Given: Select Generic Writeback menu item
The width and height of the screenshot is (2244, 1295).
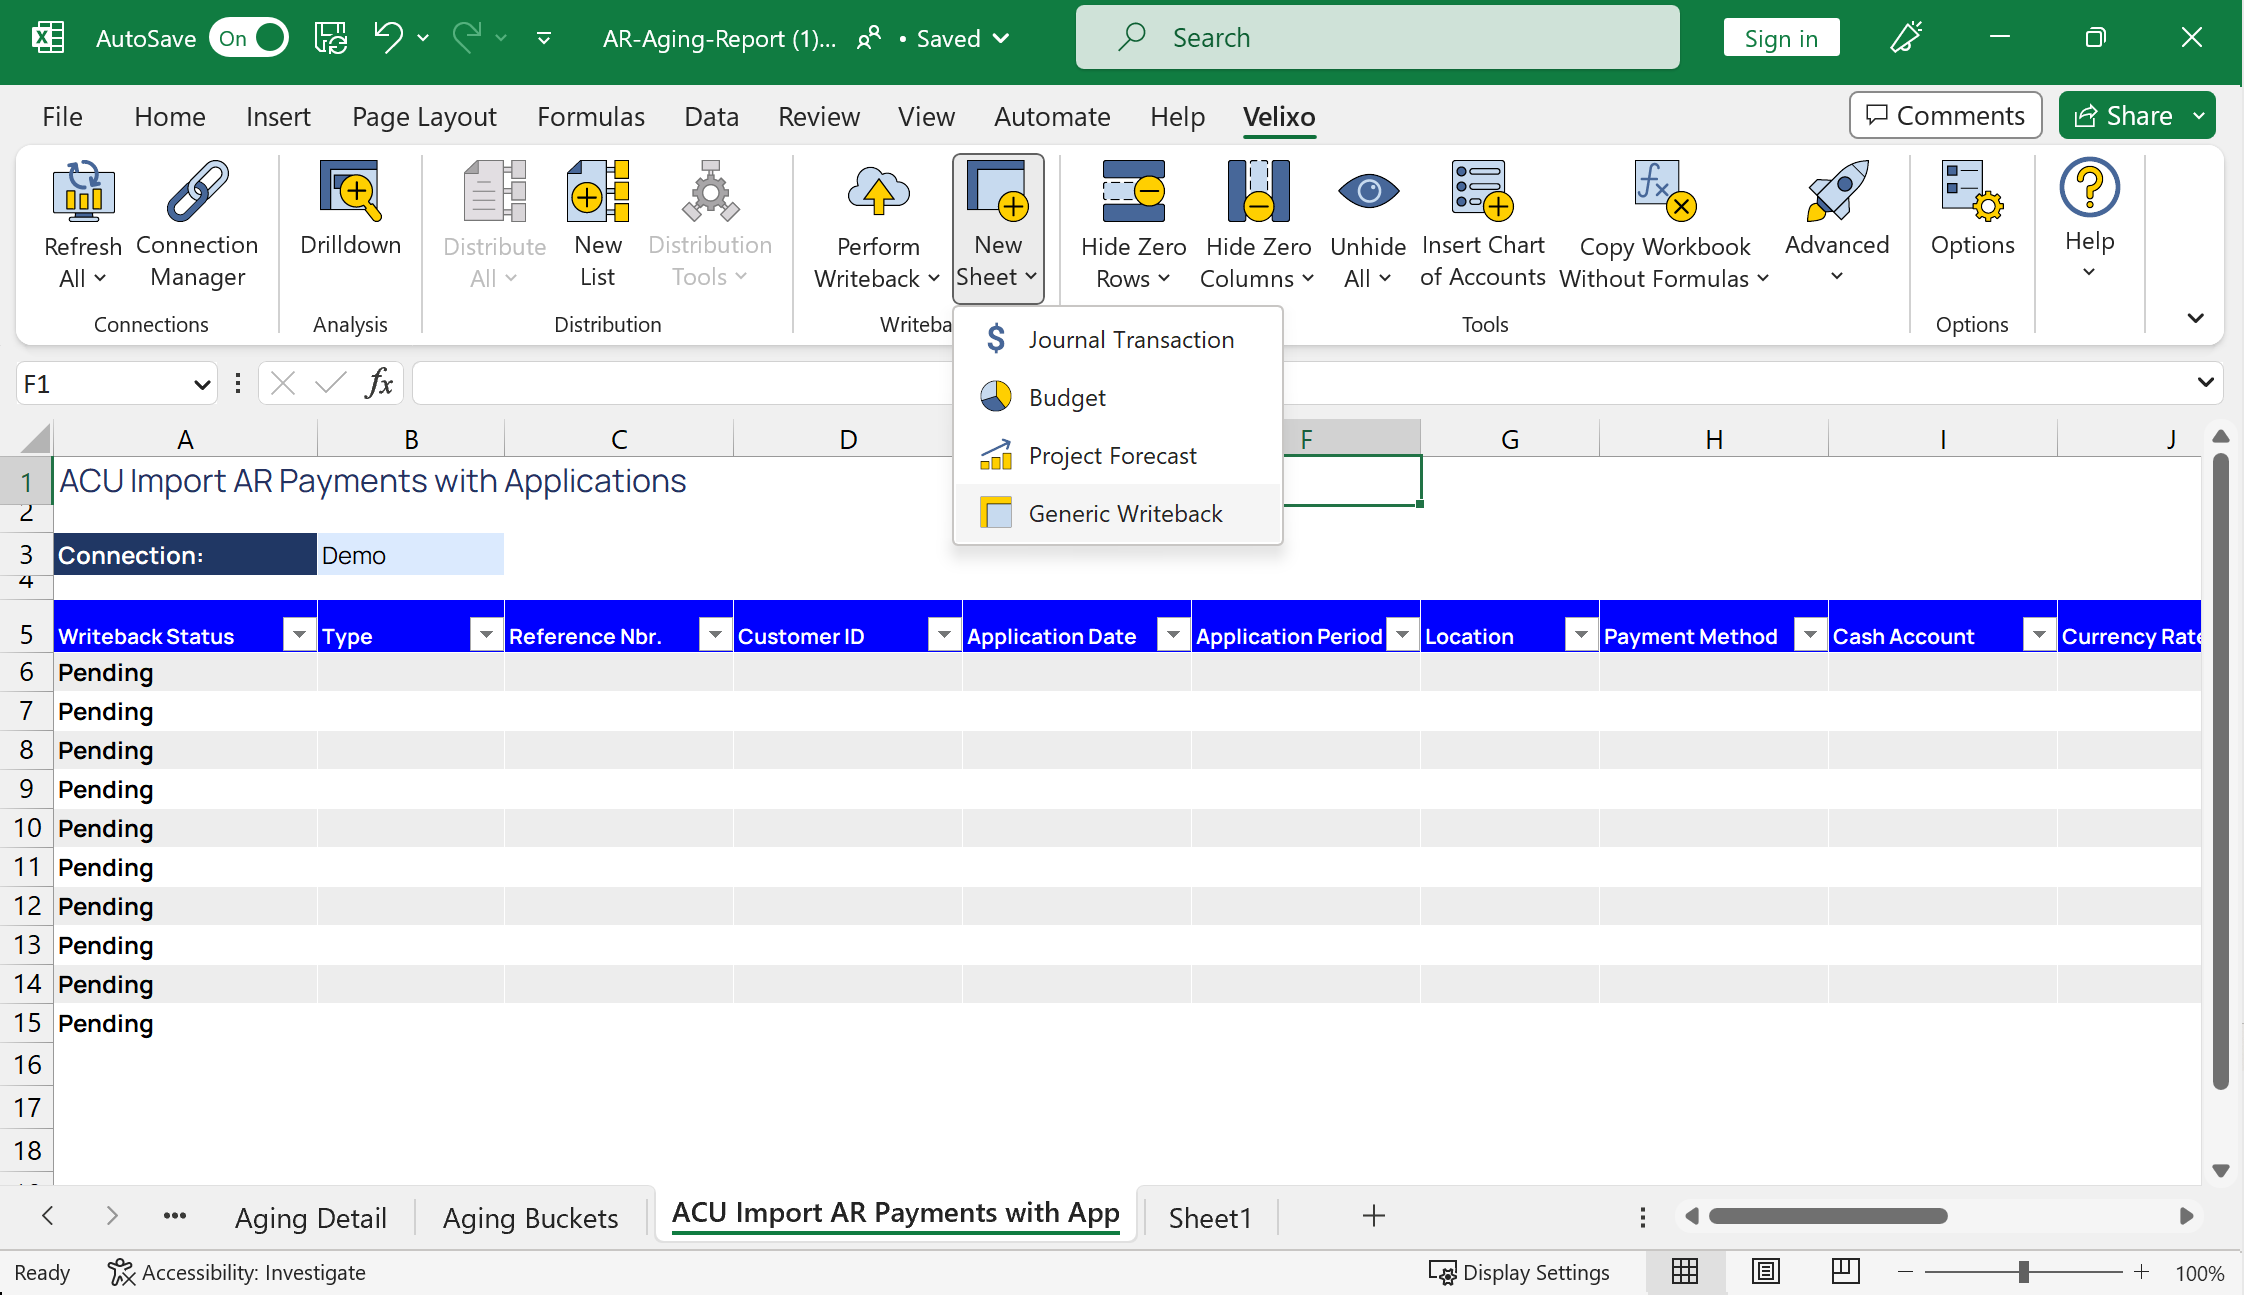Looking at the screenshot, I should (x=1117, y=513).
